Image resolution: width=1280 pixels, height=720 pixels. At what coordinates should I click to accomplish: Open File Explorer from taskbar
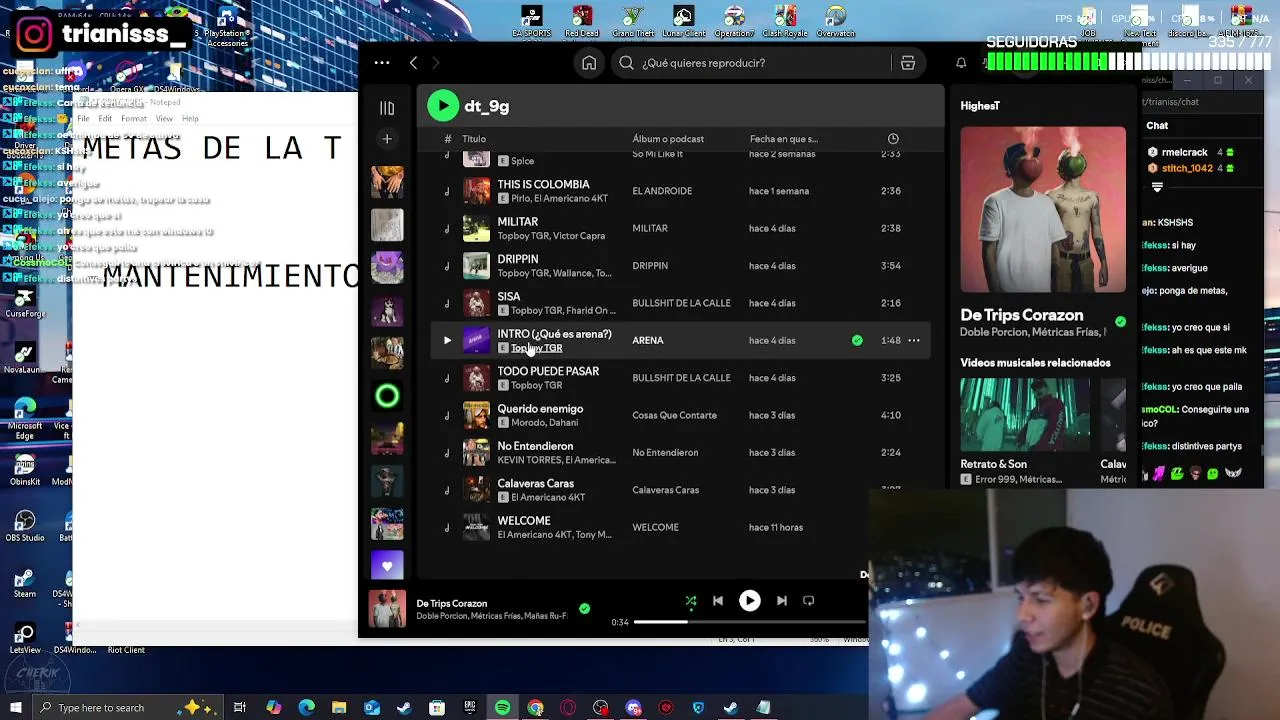(x=339, y=708)
